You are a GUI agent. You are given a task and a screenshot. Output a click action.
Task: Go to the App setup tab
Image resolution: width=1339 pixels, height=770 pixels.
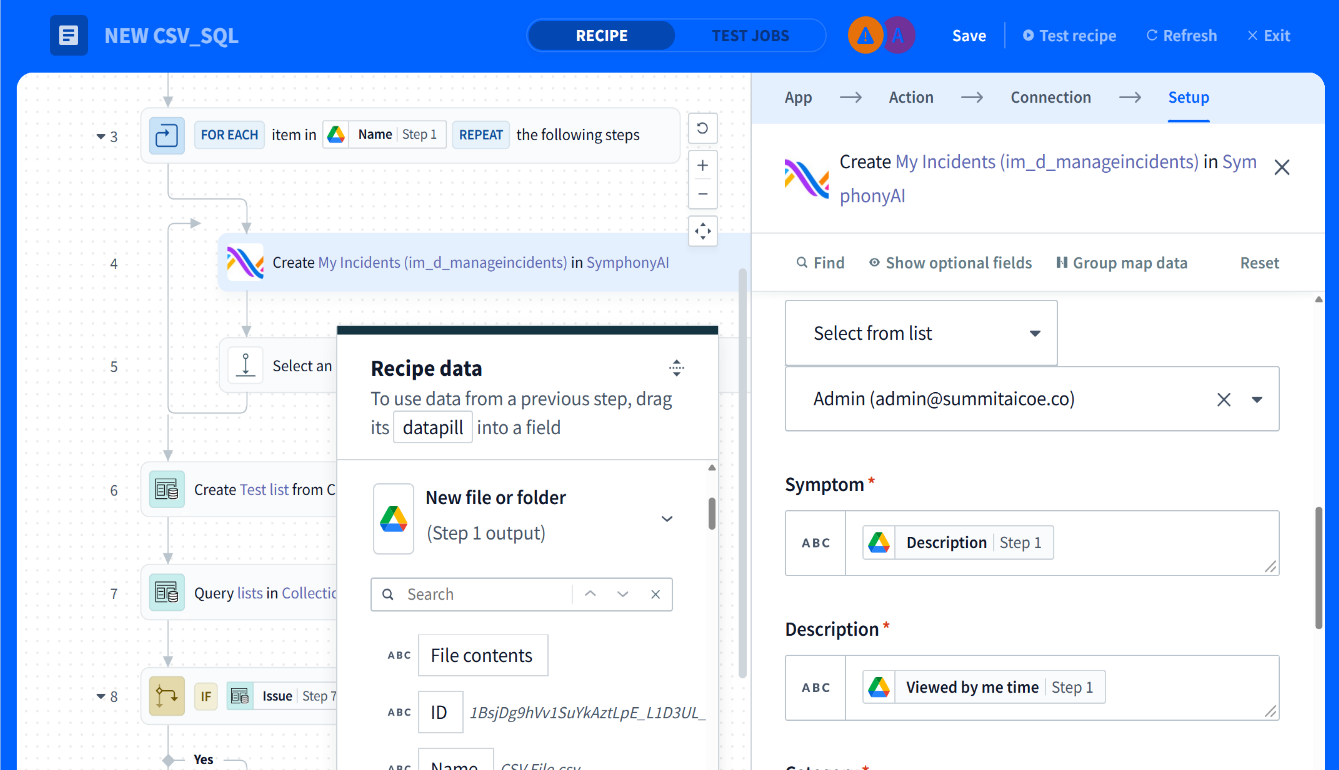click(798, 97)
